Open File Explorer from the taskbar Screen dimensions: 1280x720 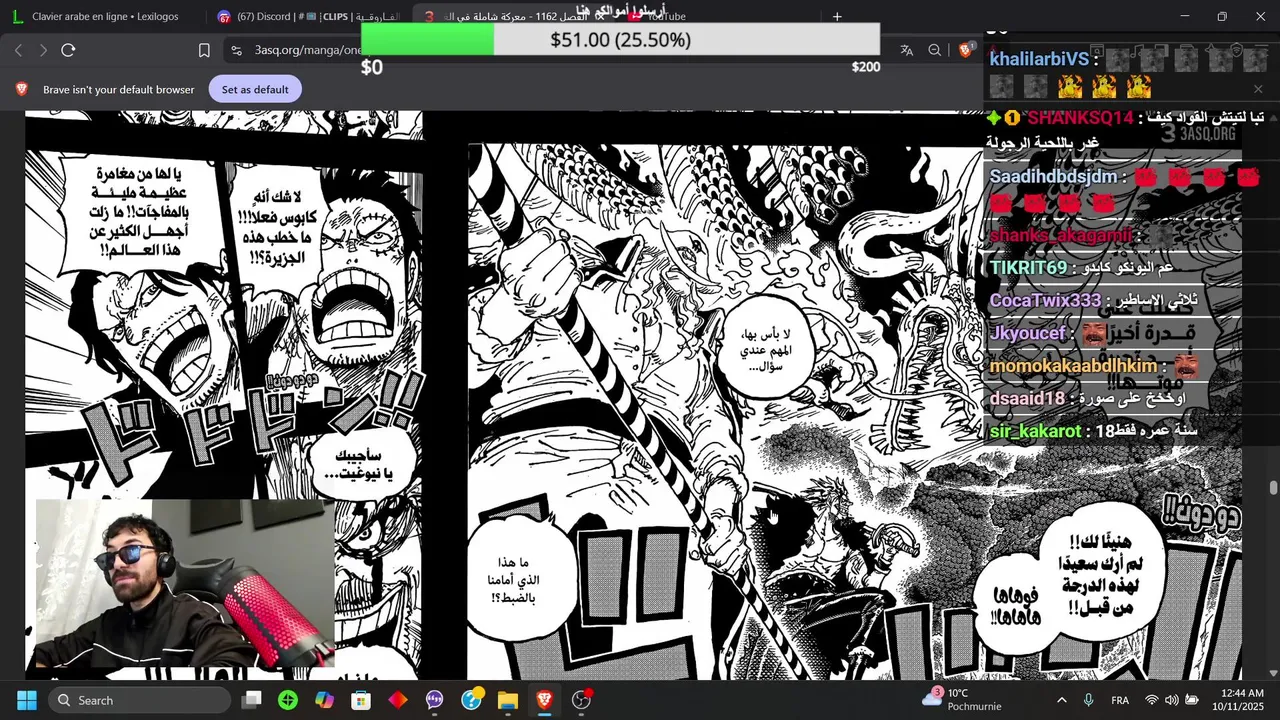pyautogui.click(x=507, y=700)
